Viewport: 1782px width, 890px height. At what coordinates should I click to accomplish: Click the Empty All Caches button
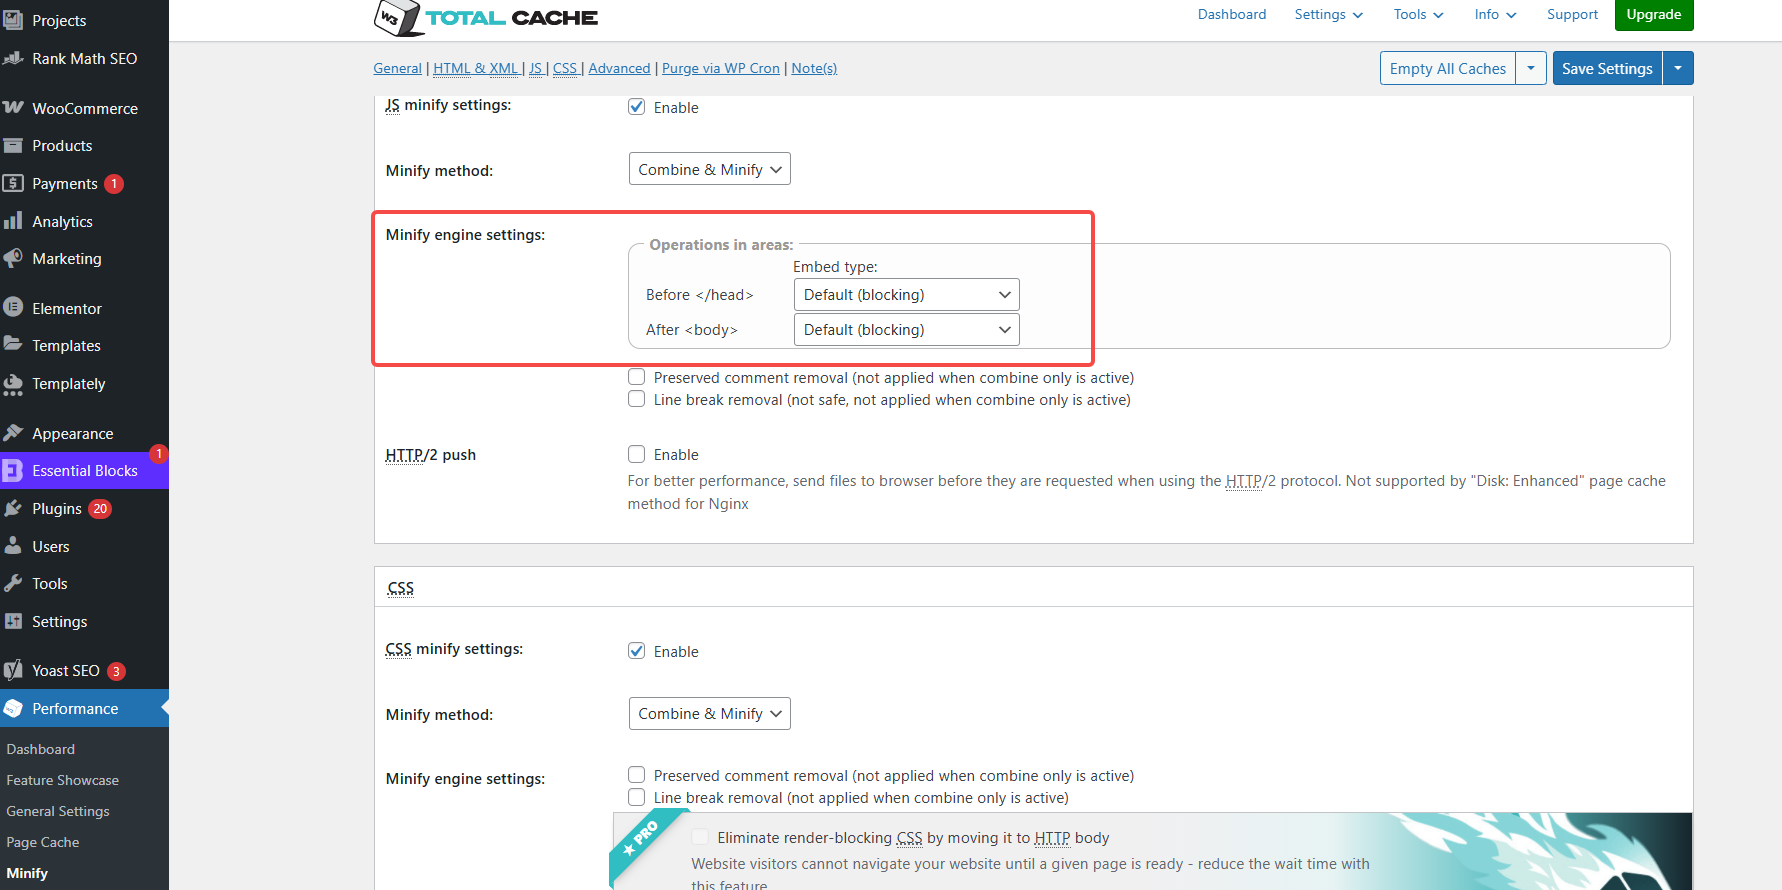click(x=1448, y=68)
